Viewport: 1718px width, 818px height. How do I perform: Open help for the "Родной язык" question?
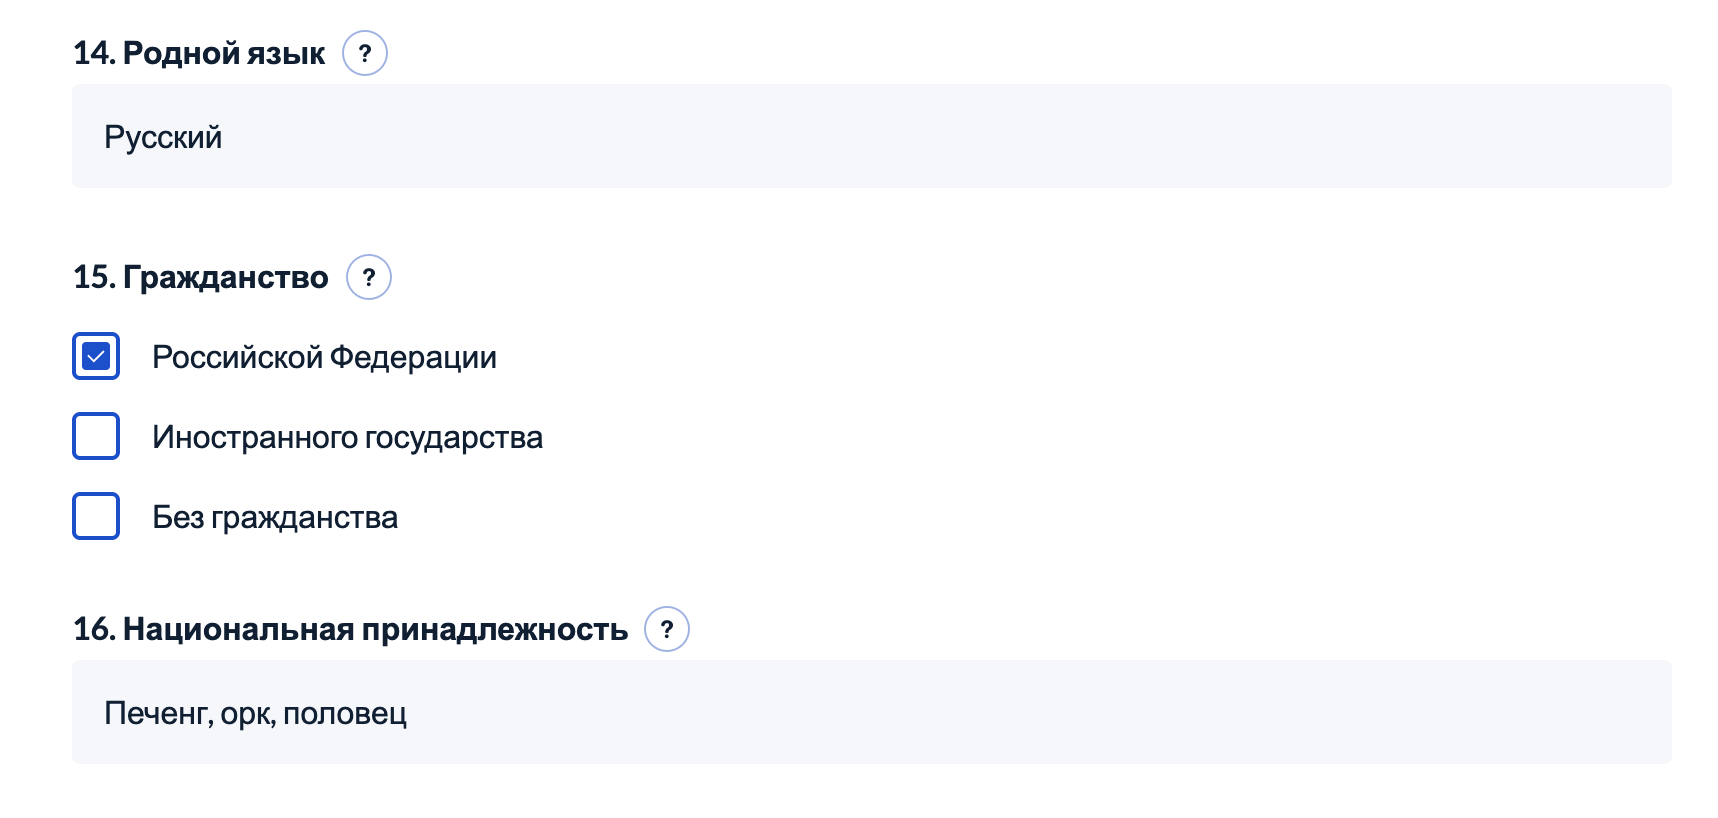pyautogui.click(x=365, y=53)
